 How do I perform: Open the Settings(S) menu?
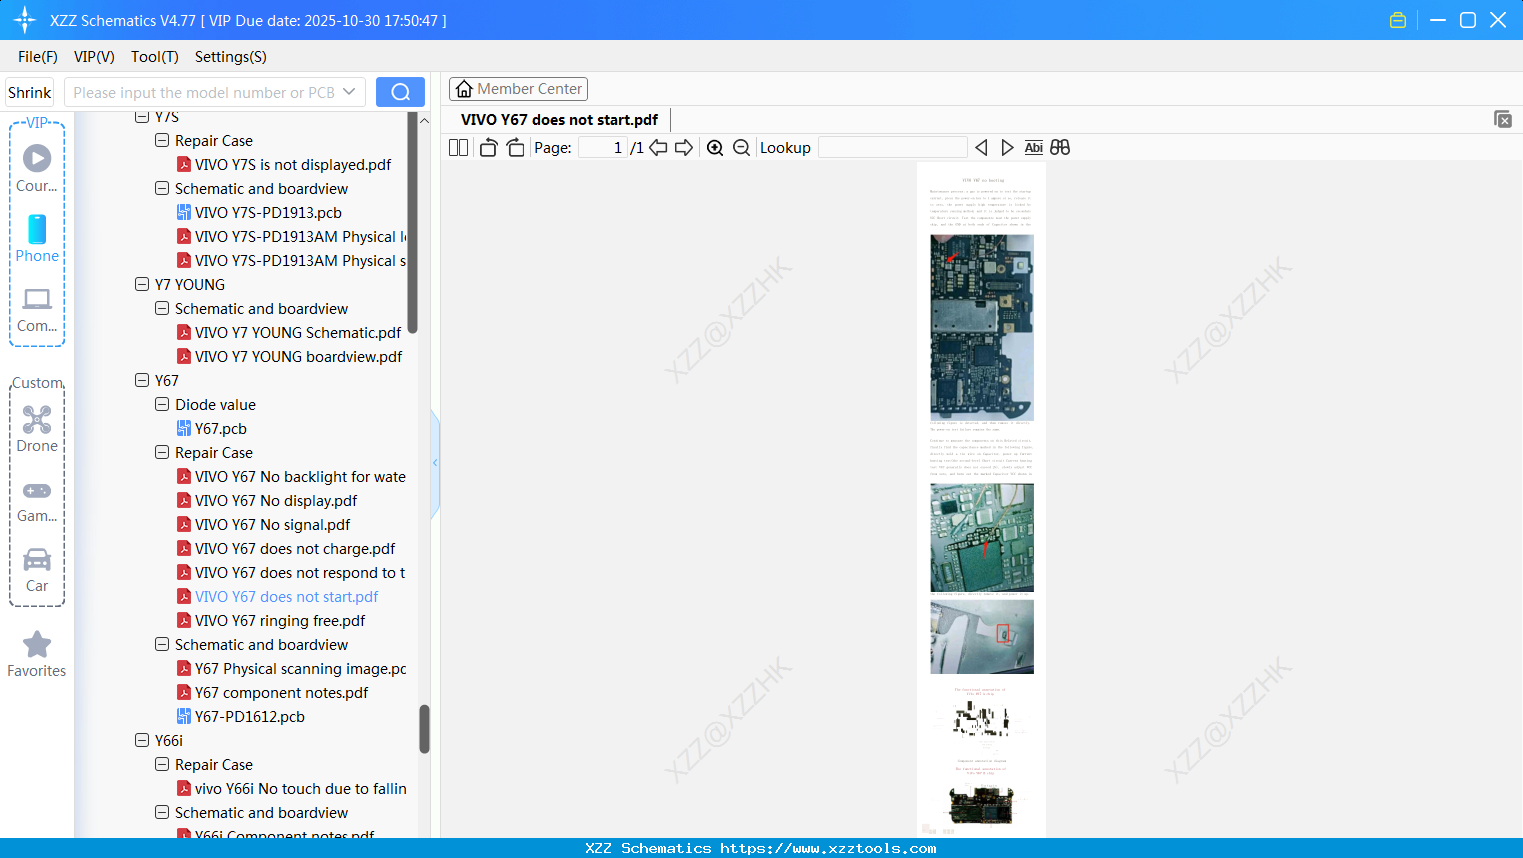(231, 57)
